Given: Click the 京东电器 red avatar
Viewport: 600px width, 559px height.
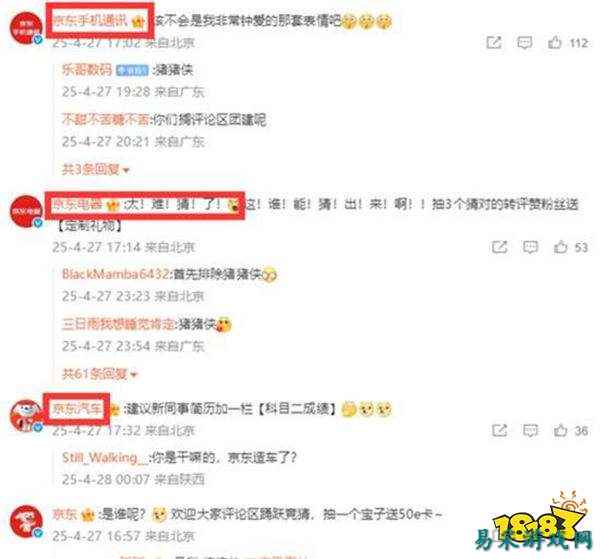Looking at the screenshot, I should pos(26,211).
